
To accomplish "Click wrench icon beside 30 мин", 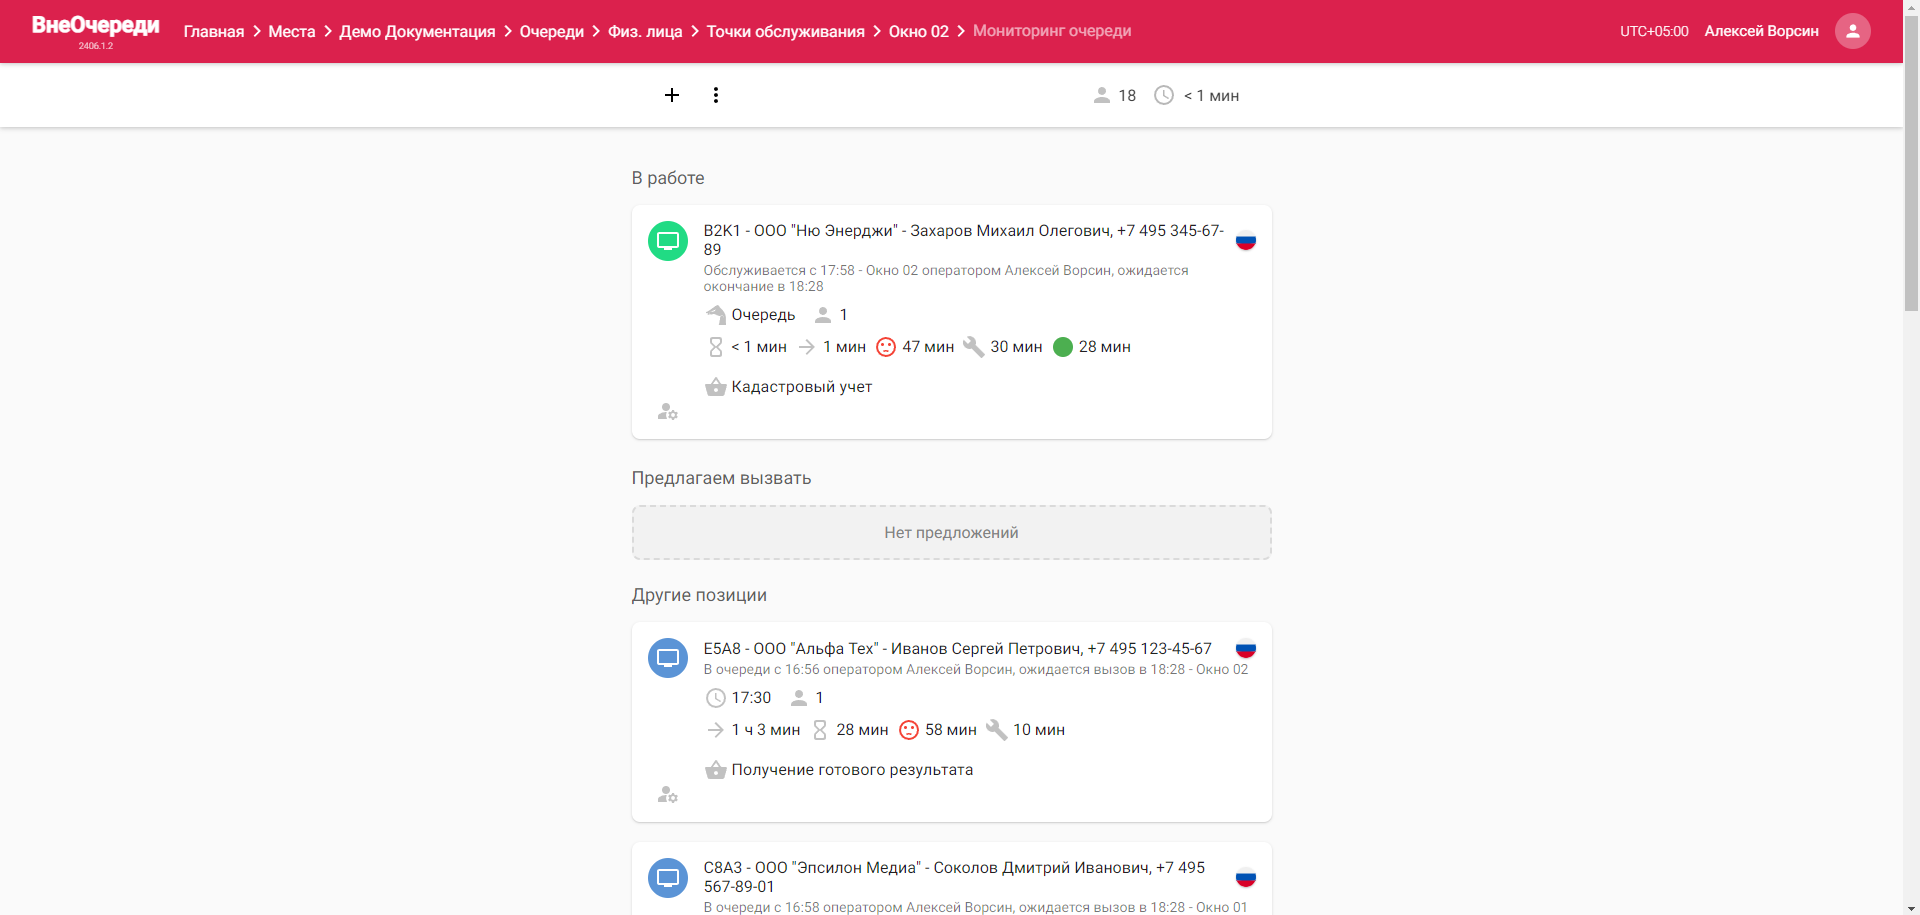I will pos(974,347).
